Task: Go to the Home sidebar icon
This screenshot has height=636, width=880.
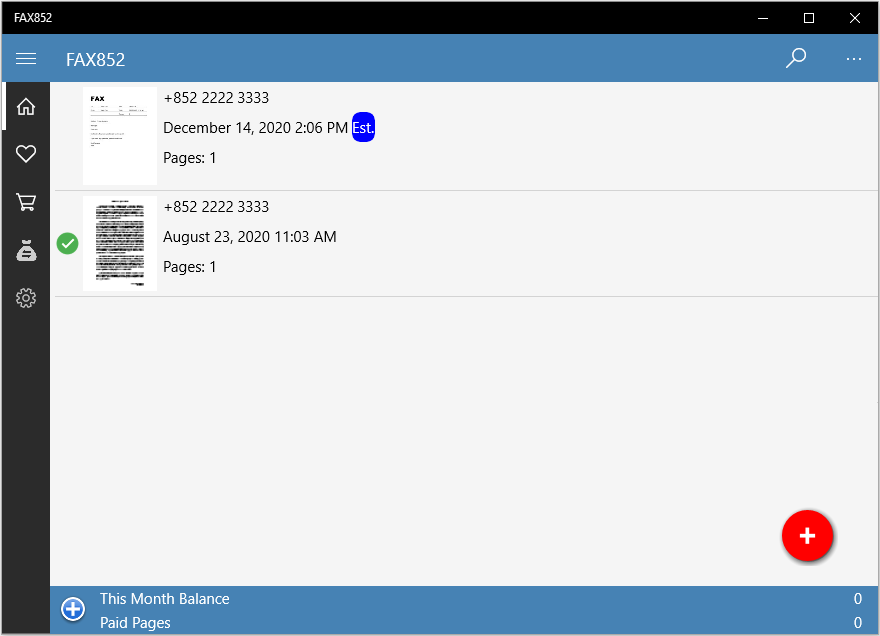Action: (26, 106)
